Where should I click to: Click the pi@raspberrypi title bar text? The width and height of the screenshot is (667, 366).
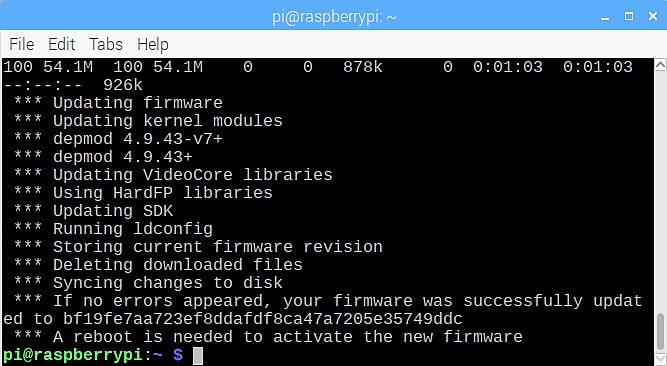coord(334,17)
